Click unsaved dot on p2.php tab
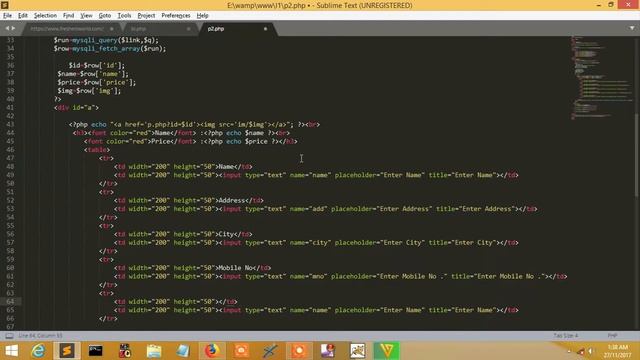Viewport: 640px width, 360px height. 265,29
